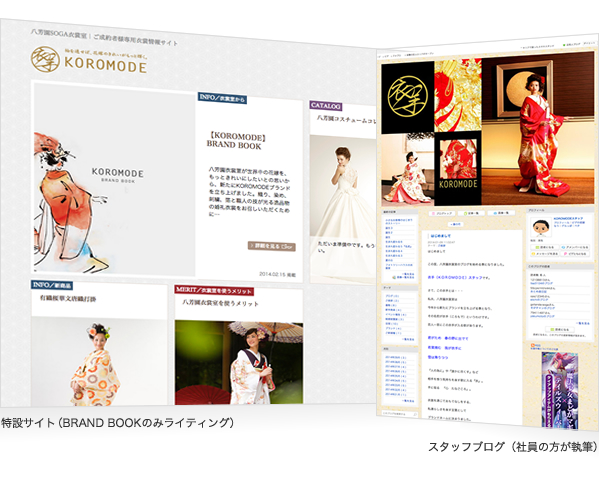Click the anime banner advertisement in blog

tap(559, 390)
